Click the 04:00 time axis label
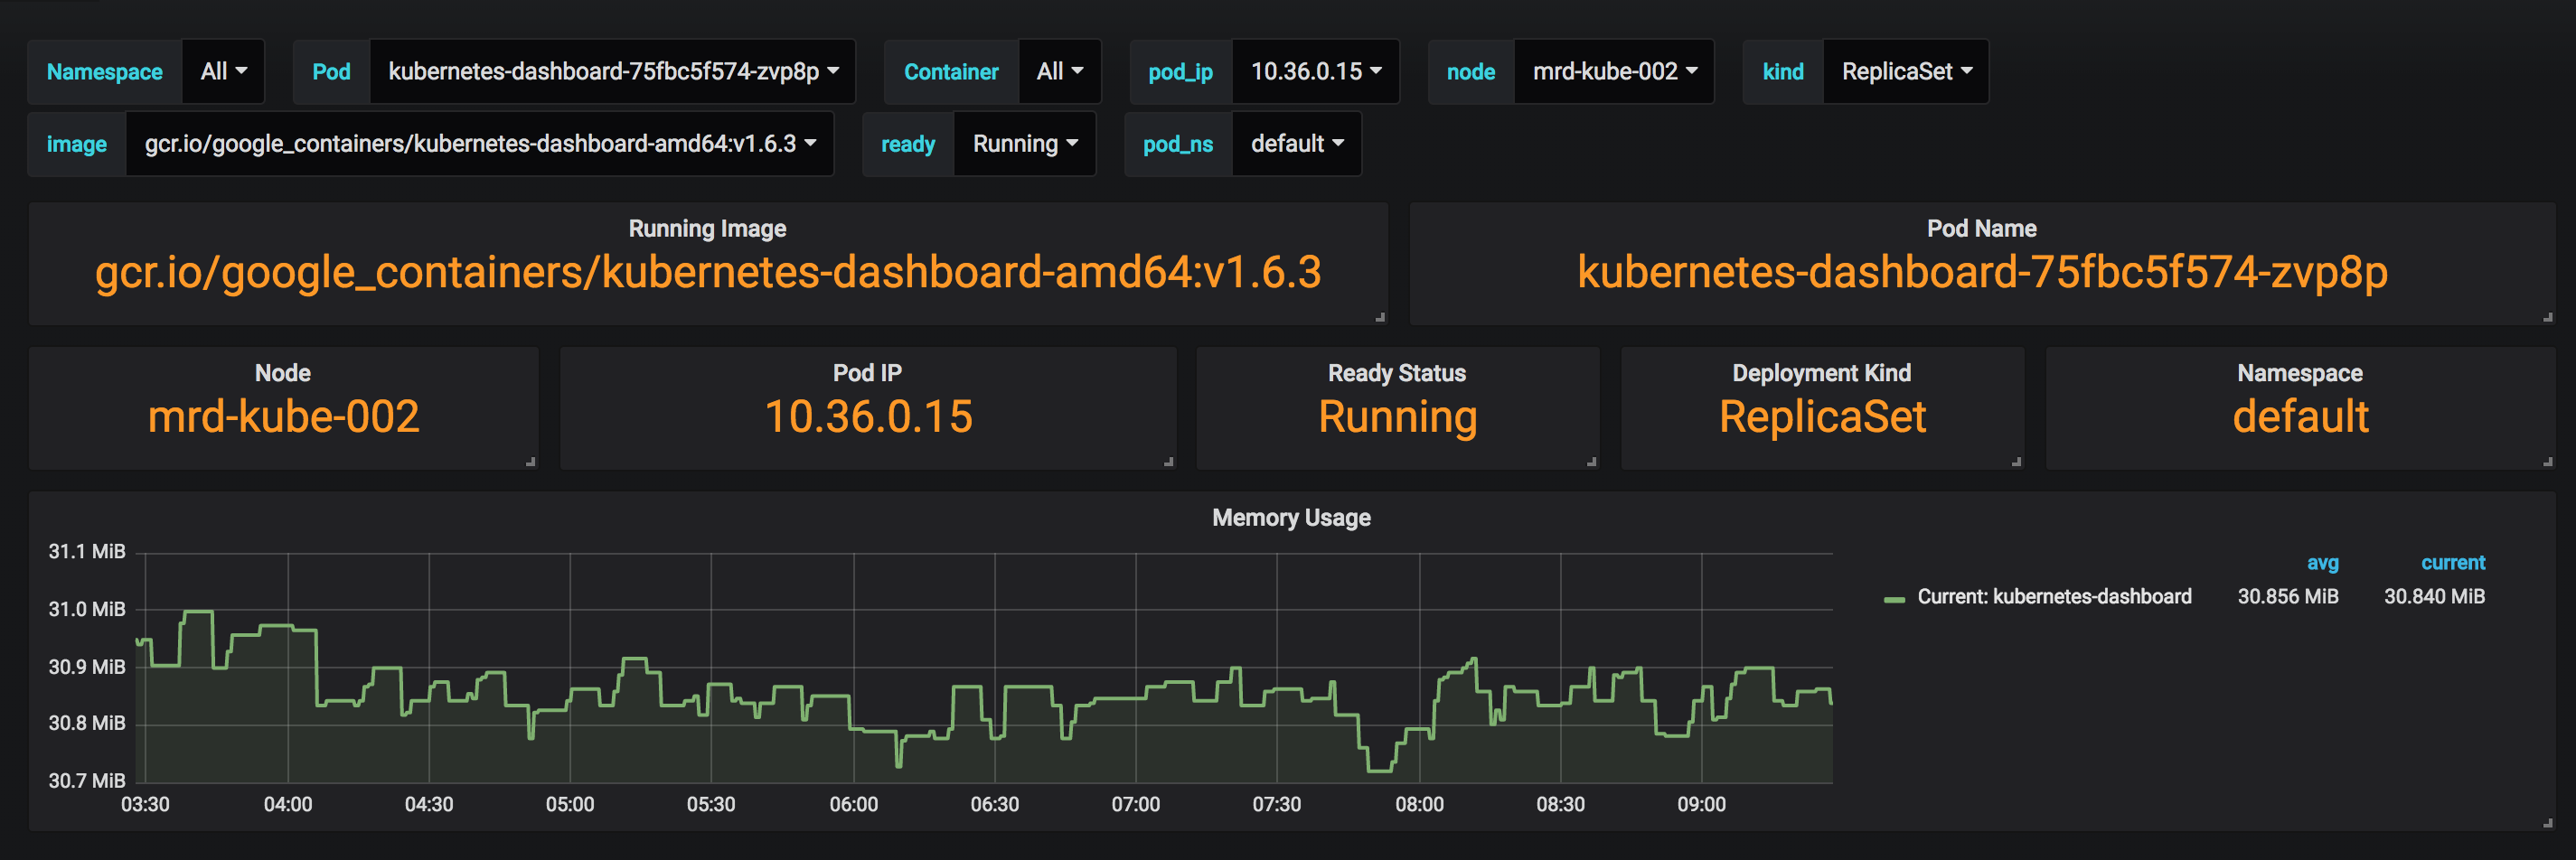This screenshot has height=860, width=2576. [x=288, y=805]
